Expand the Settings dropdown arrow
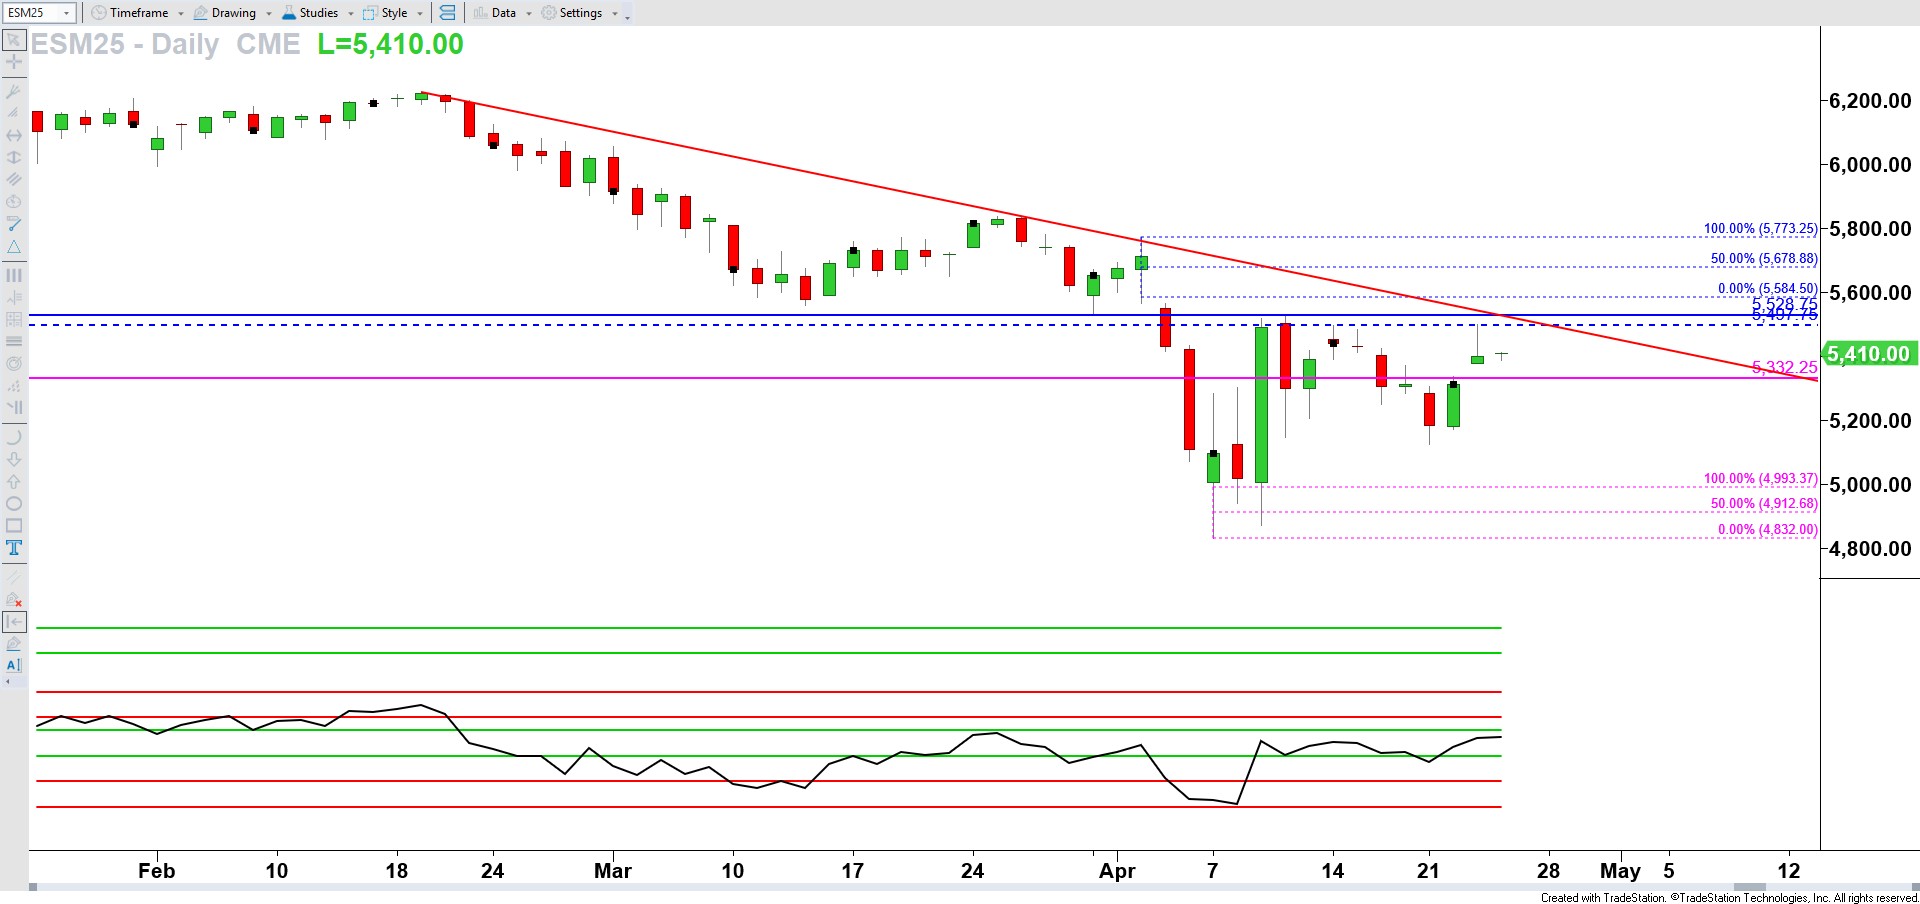 tap(615, 14)
